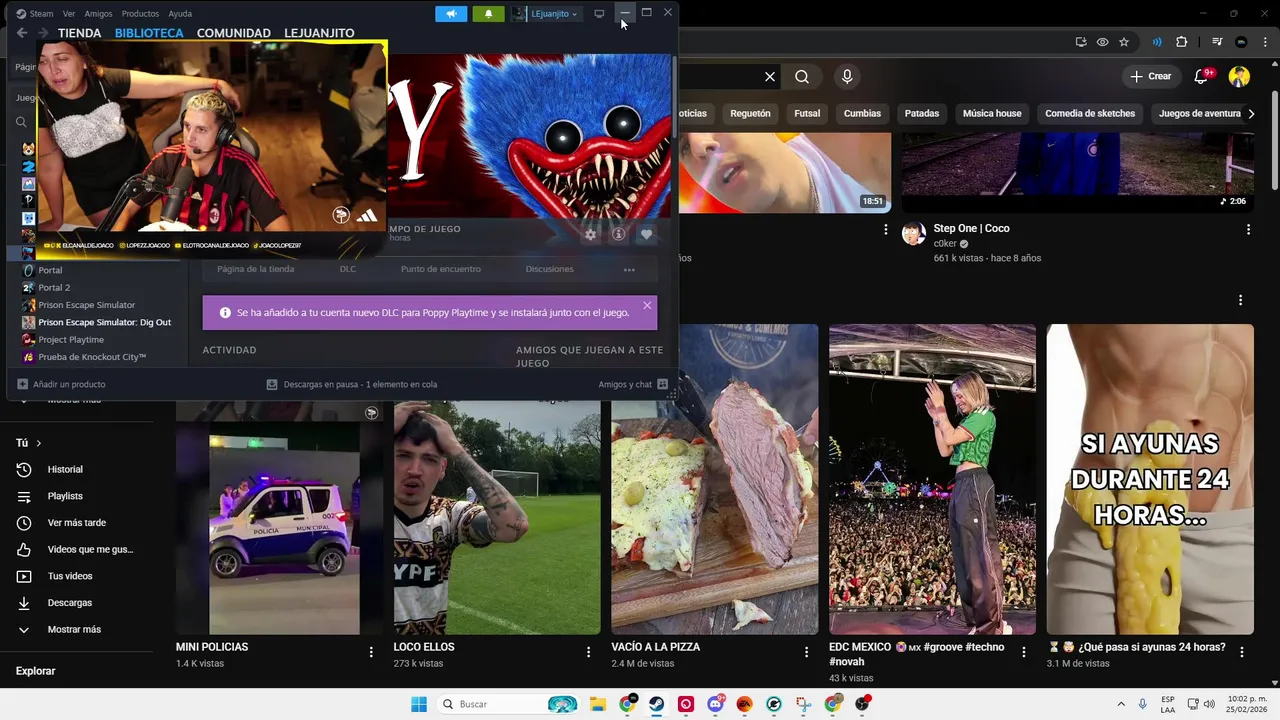Select Cumbias filter chip
Viewport: 1280px width, 720px height.
(x=862, y=114)
